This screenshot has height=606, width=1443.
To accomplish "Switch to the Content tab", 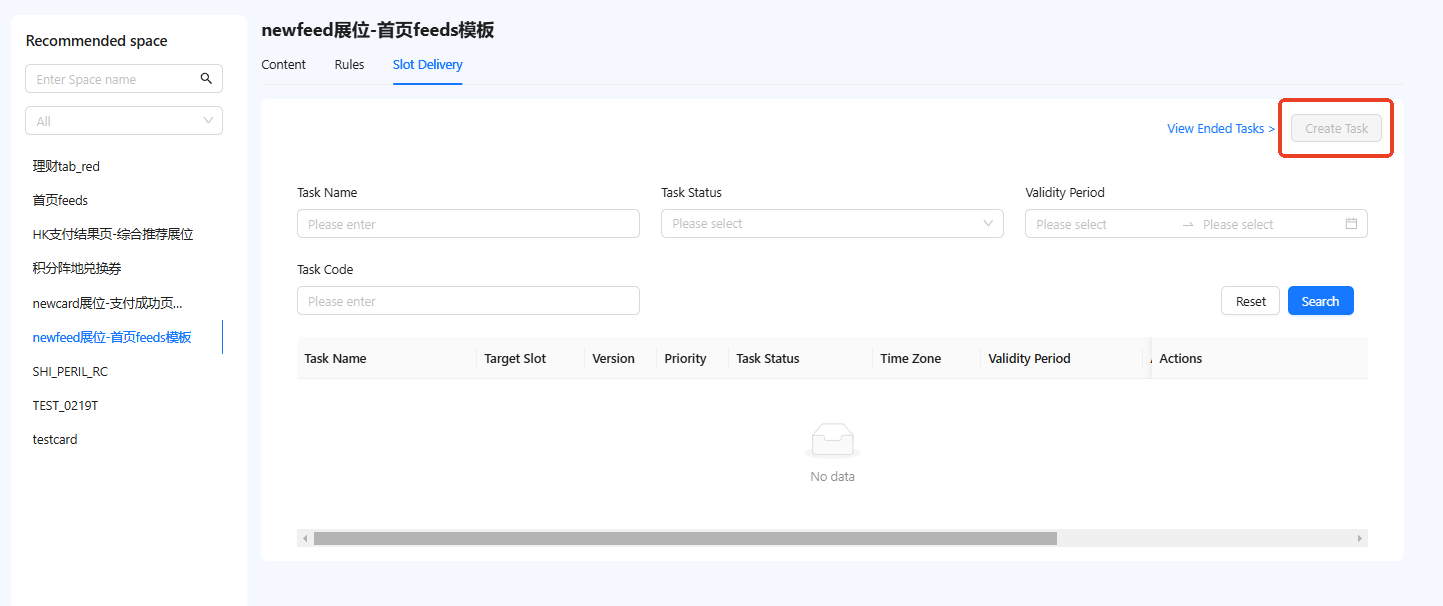I will tap(283, 65).
